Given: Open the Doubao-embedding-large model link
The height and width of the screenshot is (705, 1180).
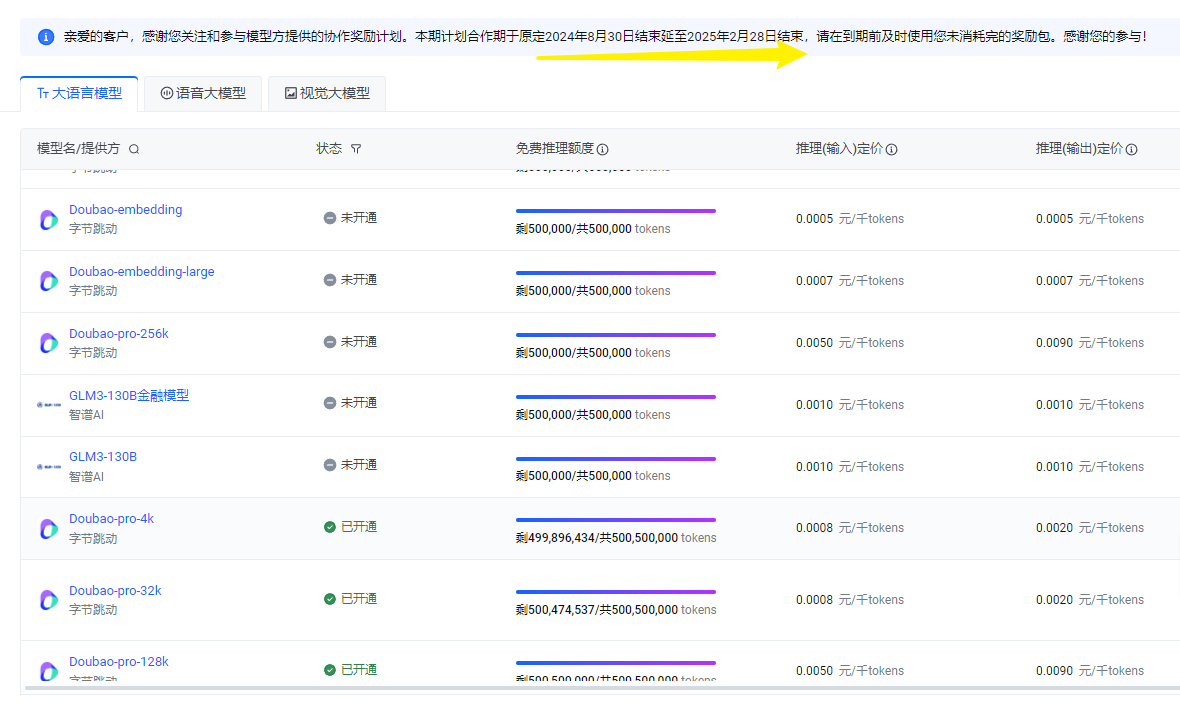Looking at the screenshot, I should click(x=141, y=272).
